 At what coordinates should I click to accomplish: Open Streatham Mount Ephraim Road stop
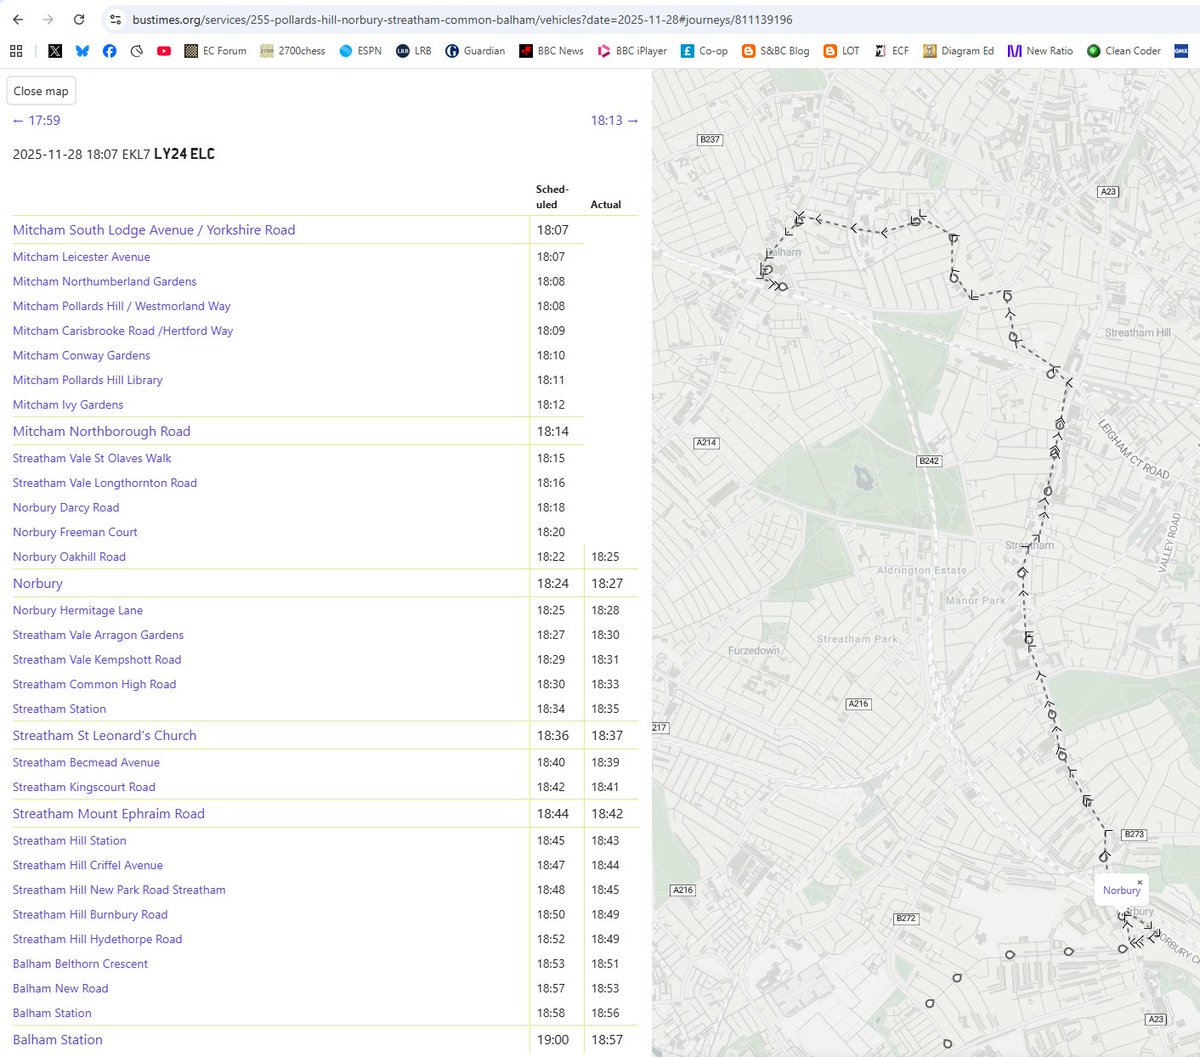(109, 814)
